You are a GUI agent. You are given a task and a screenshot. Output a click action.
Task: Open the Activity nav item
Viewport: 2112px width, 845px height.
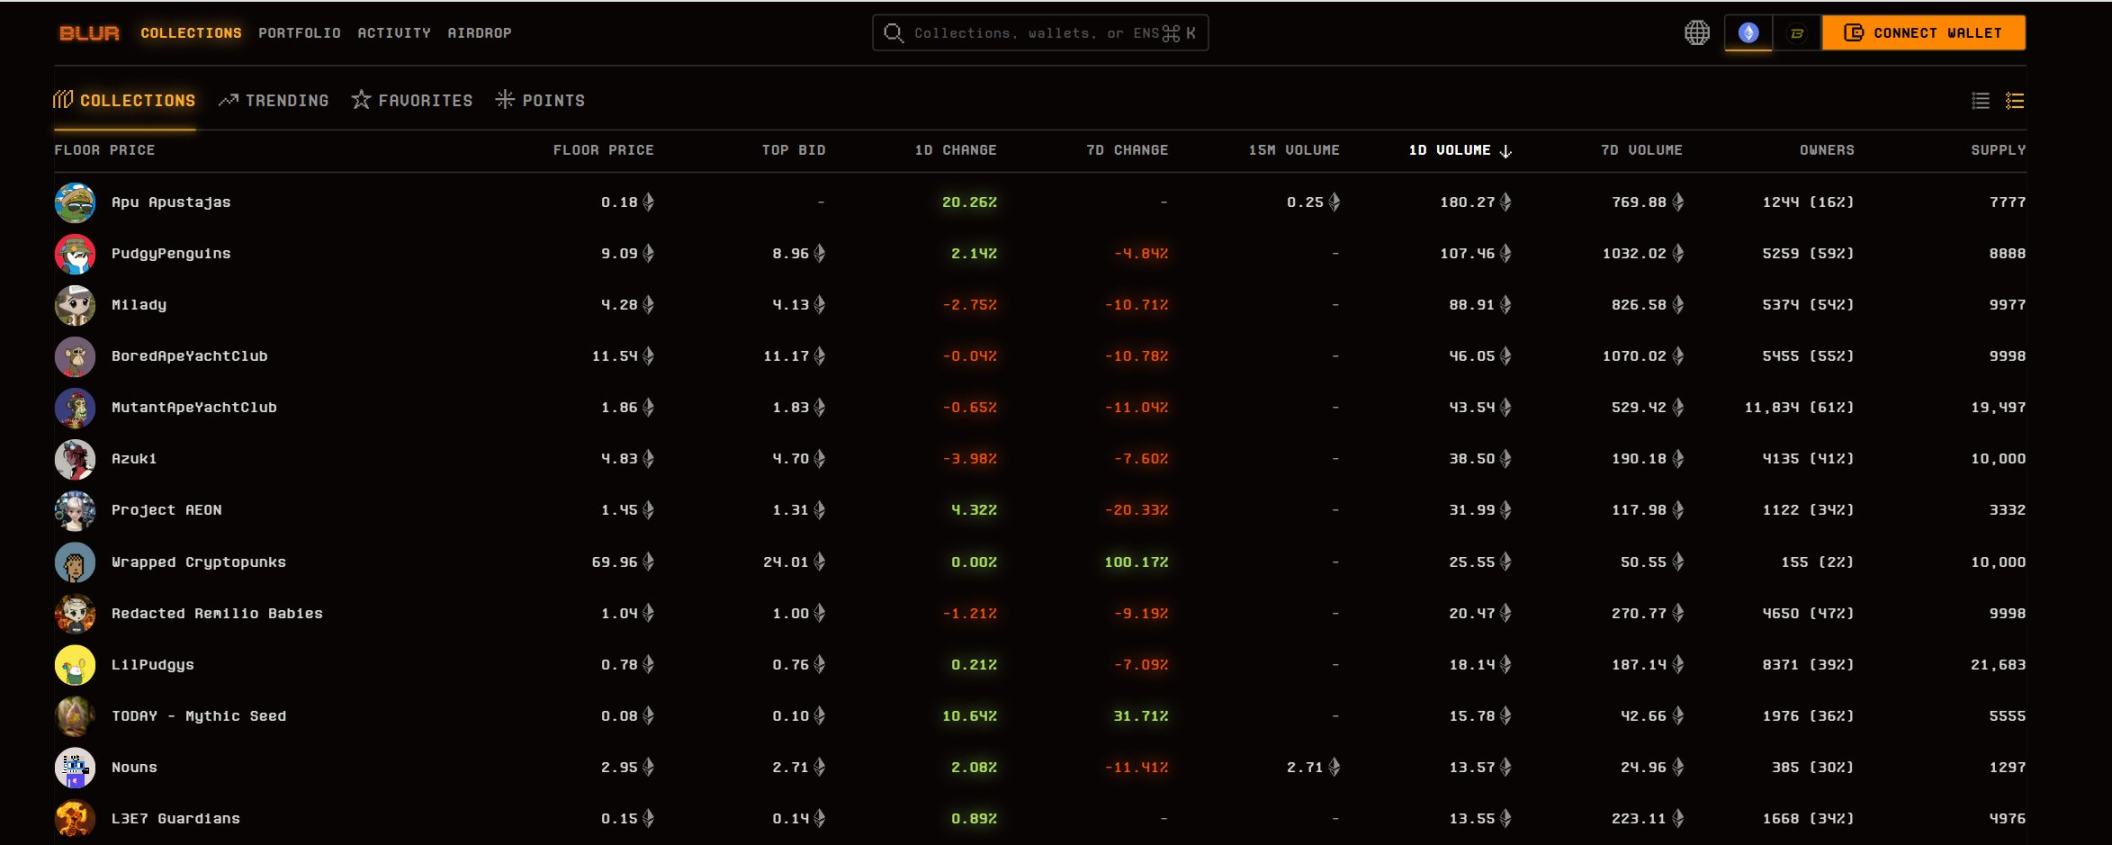pos(394,33)
